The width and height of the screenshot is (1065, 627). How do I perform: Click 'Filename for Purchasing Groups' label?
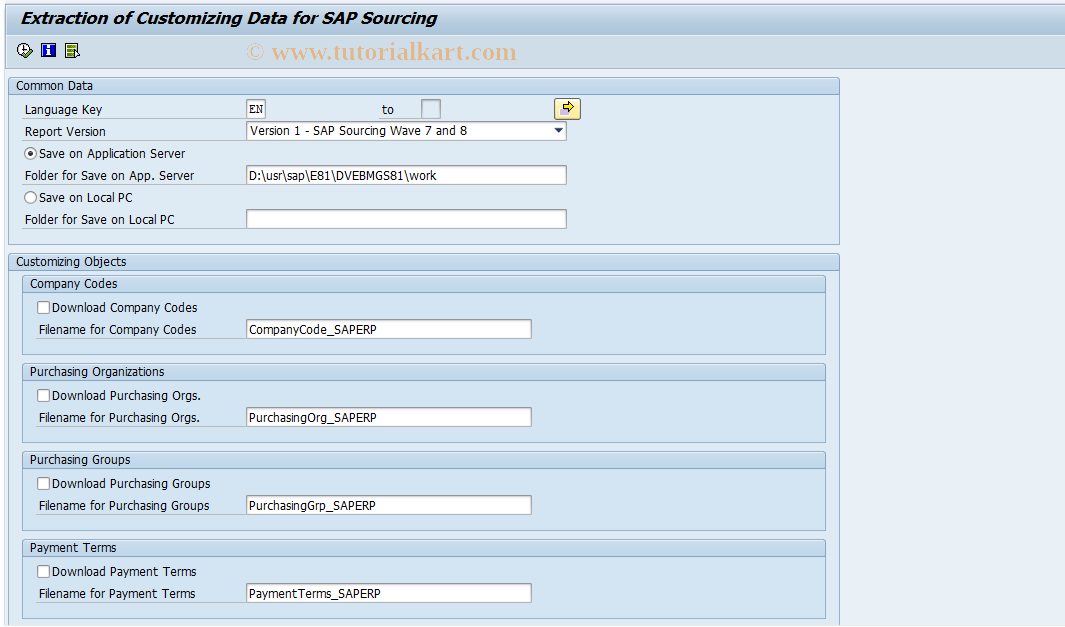[124, 505]
